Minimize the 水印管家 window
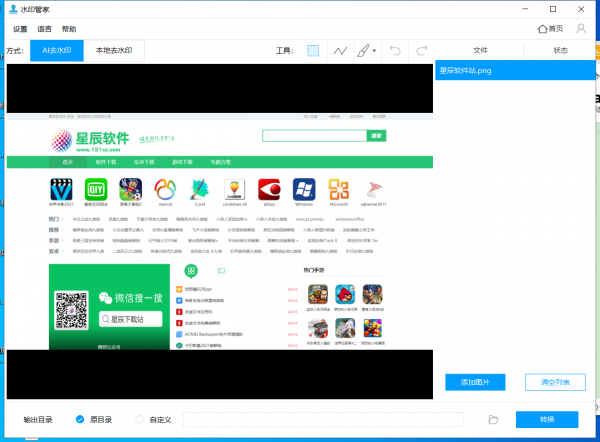 pyautogui.click(x=525, y=9)
